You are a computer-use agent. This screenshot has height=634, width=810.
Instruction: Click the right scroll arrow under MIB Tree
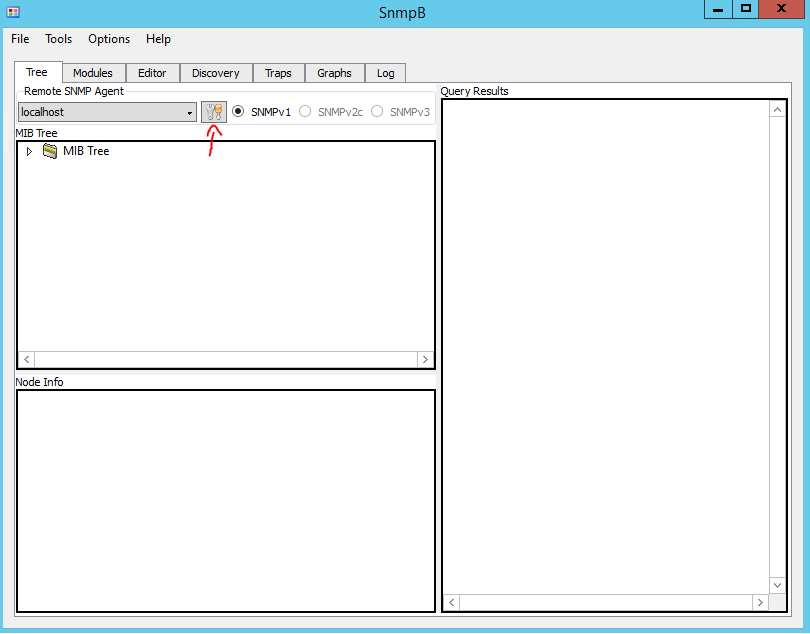point(425,359)
